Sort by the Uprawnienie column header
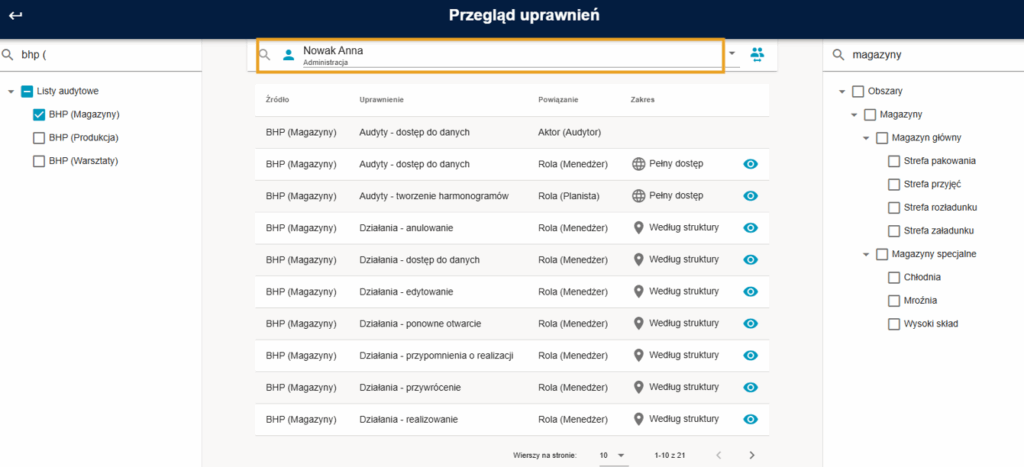 click(381, 100)
